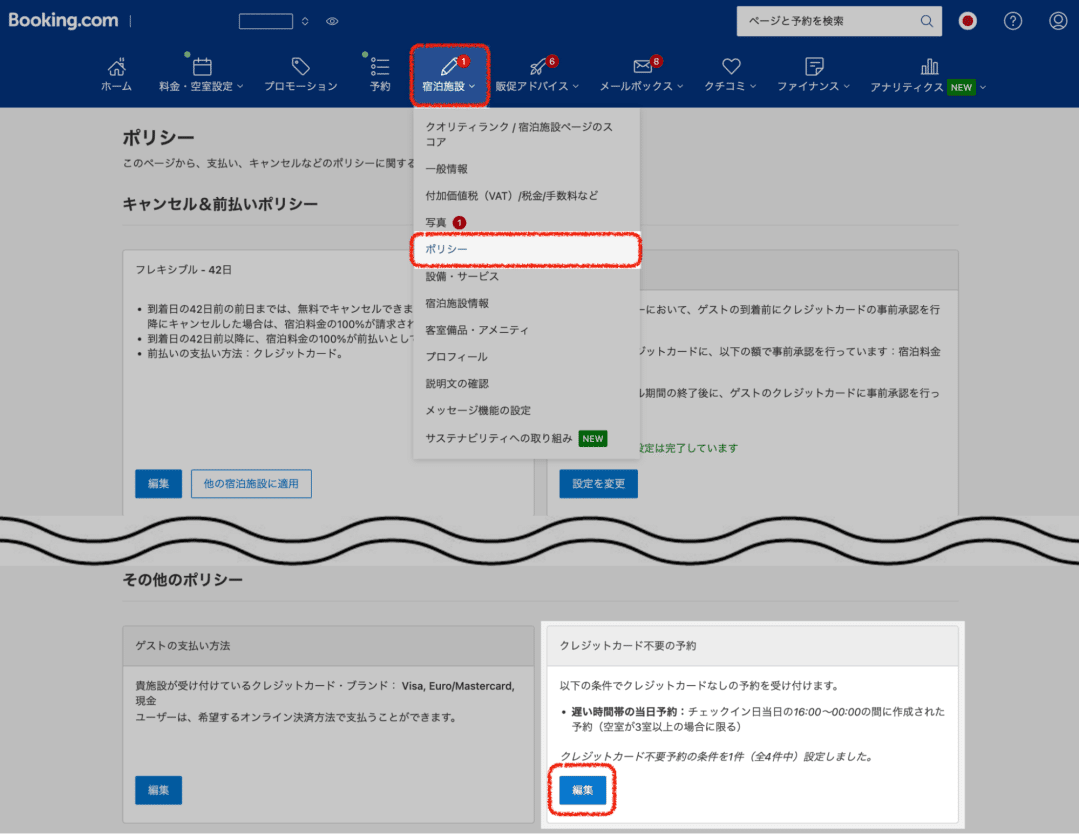Open the account profile icon
This screenshot has width=1079, height=834.
(x=1057, y=21)
